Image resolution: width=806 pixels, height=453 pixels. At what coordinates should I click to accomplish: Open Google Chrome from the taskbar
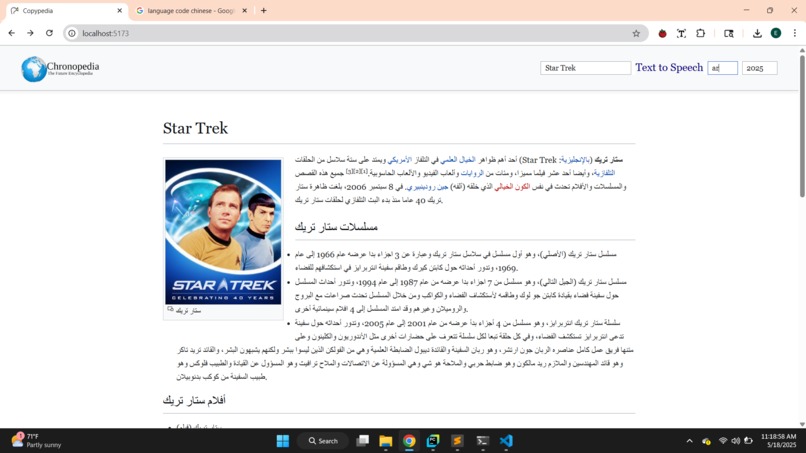coord(409,441)
